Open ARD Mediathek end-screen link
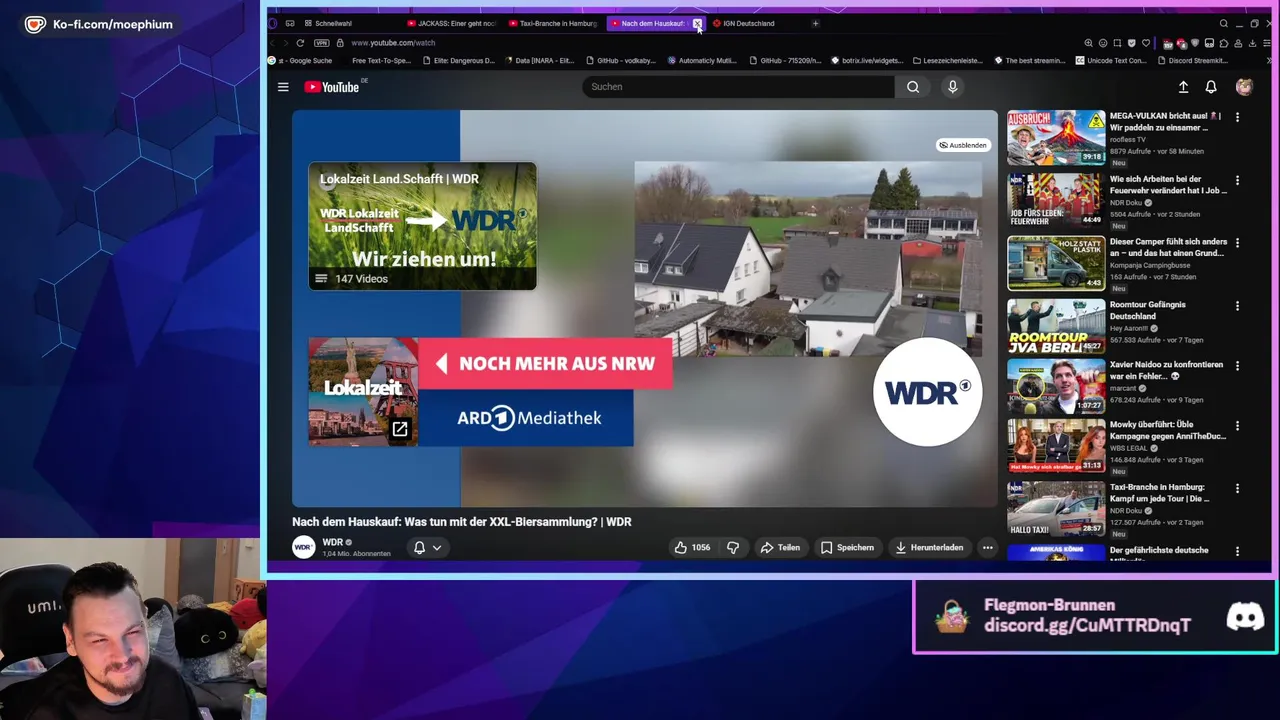1280x720 pixels. (x=526, y=418)
